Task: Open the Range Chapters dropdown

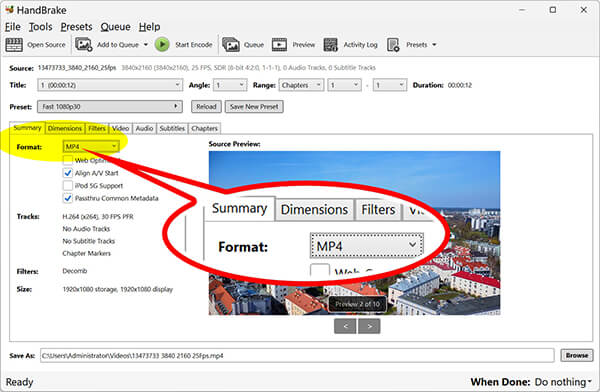Action: [x=301, y=85]
